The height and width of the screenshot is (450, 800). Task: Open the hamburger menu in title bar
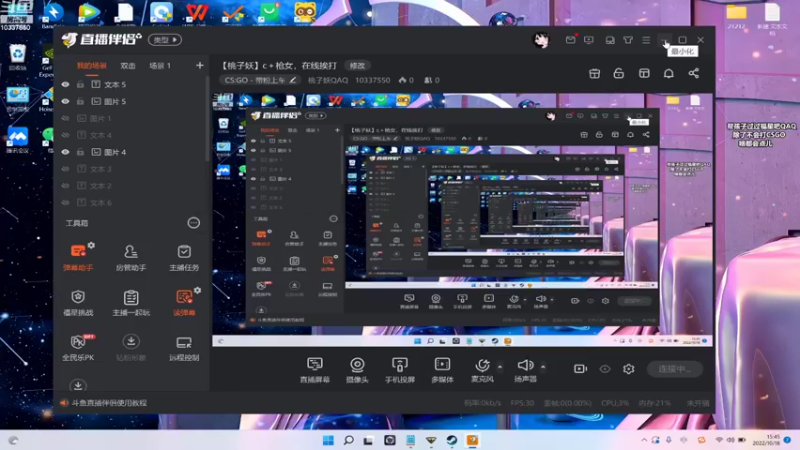(x=646, y=40)
